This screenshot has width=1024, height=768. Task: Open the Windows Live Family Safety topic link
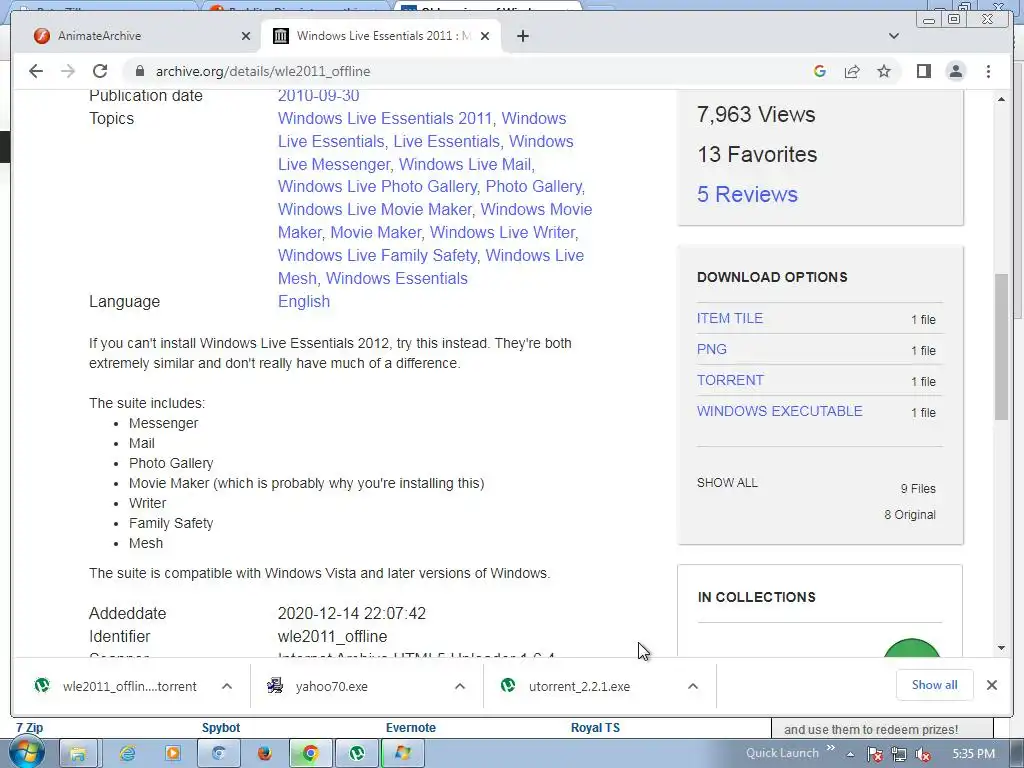[x=377, y=255]
